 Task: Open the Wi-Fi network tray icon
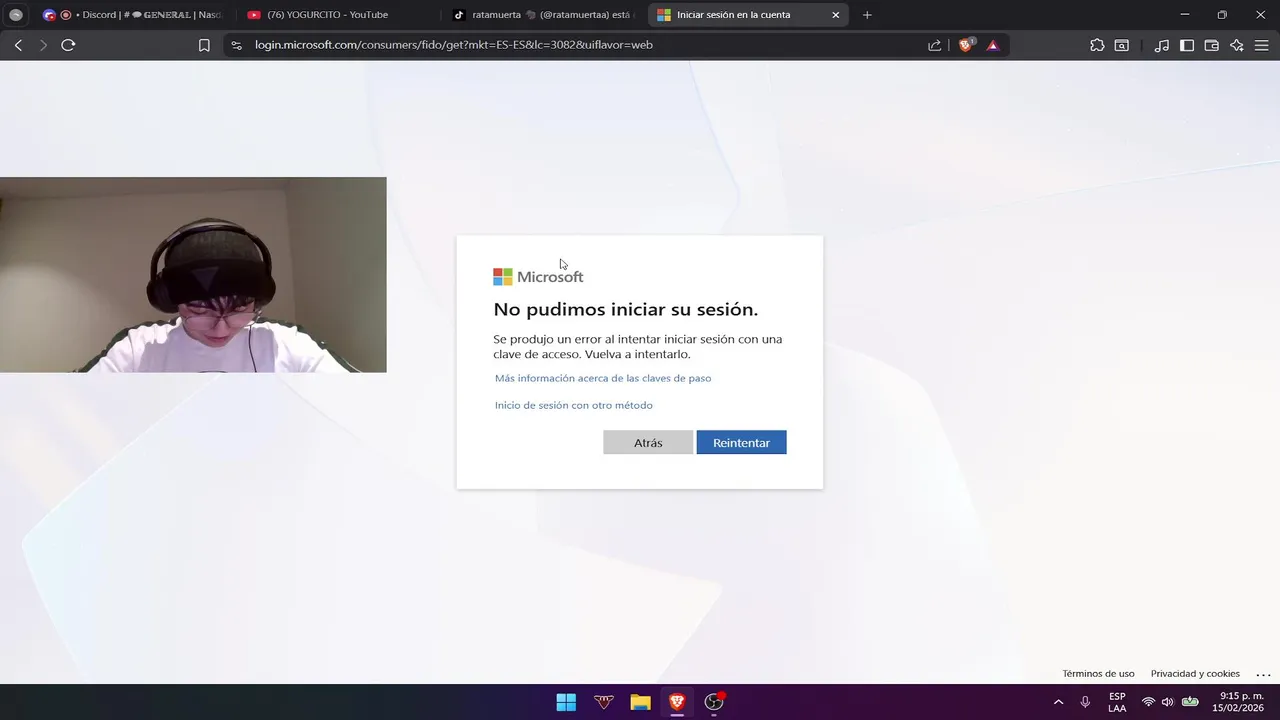[1148, 702]
